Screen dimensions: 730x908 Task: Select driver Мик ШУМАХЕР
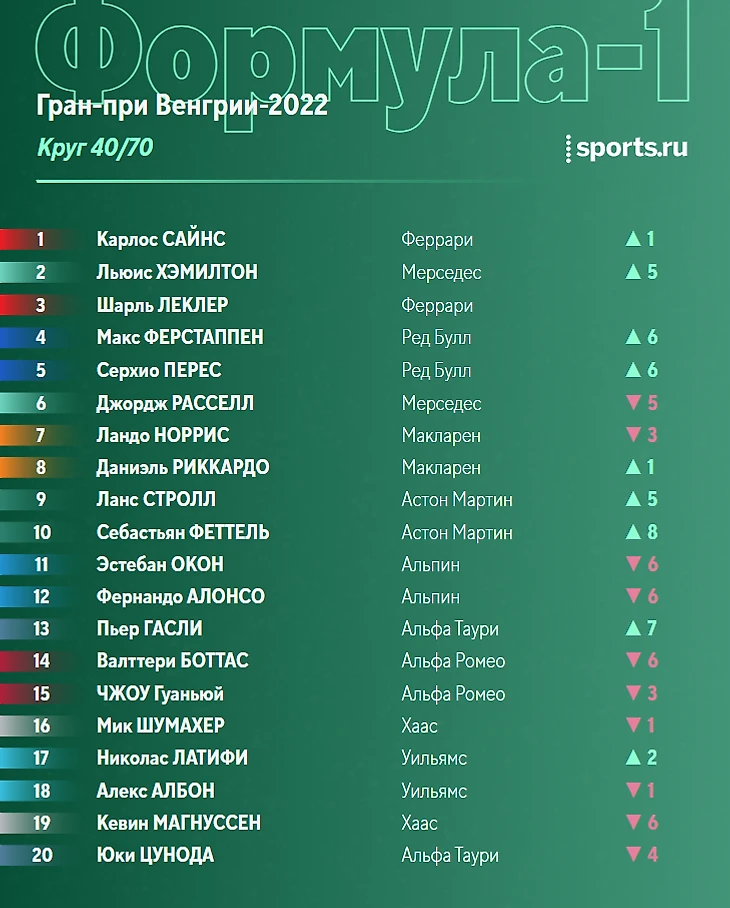click(160, 726)
